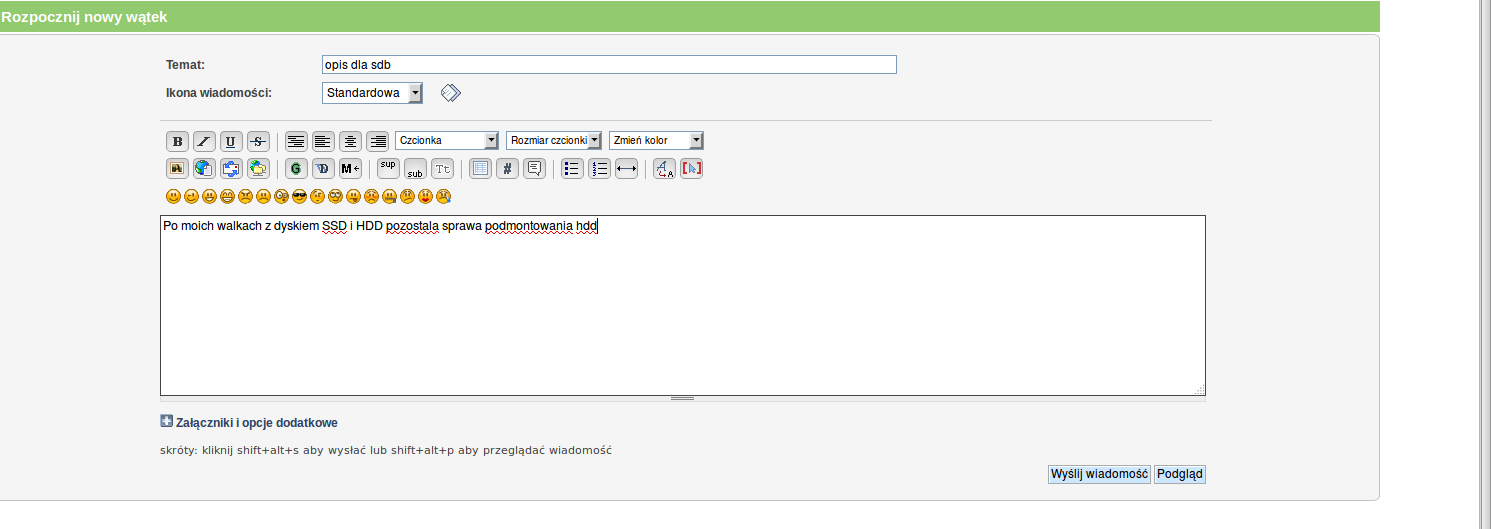Insert a hyperlink with globe-and-page icon
This screenshot has width=1491, height=529.
pos(204,169)
